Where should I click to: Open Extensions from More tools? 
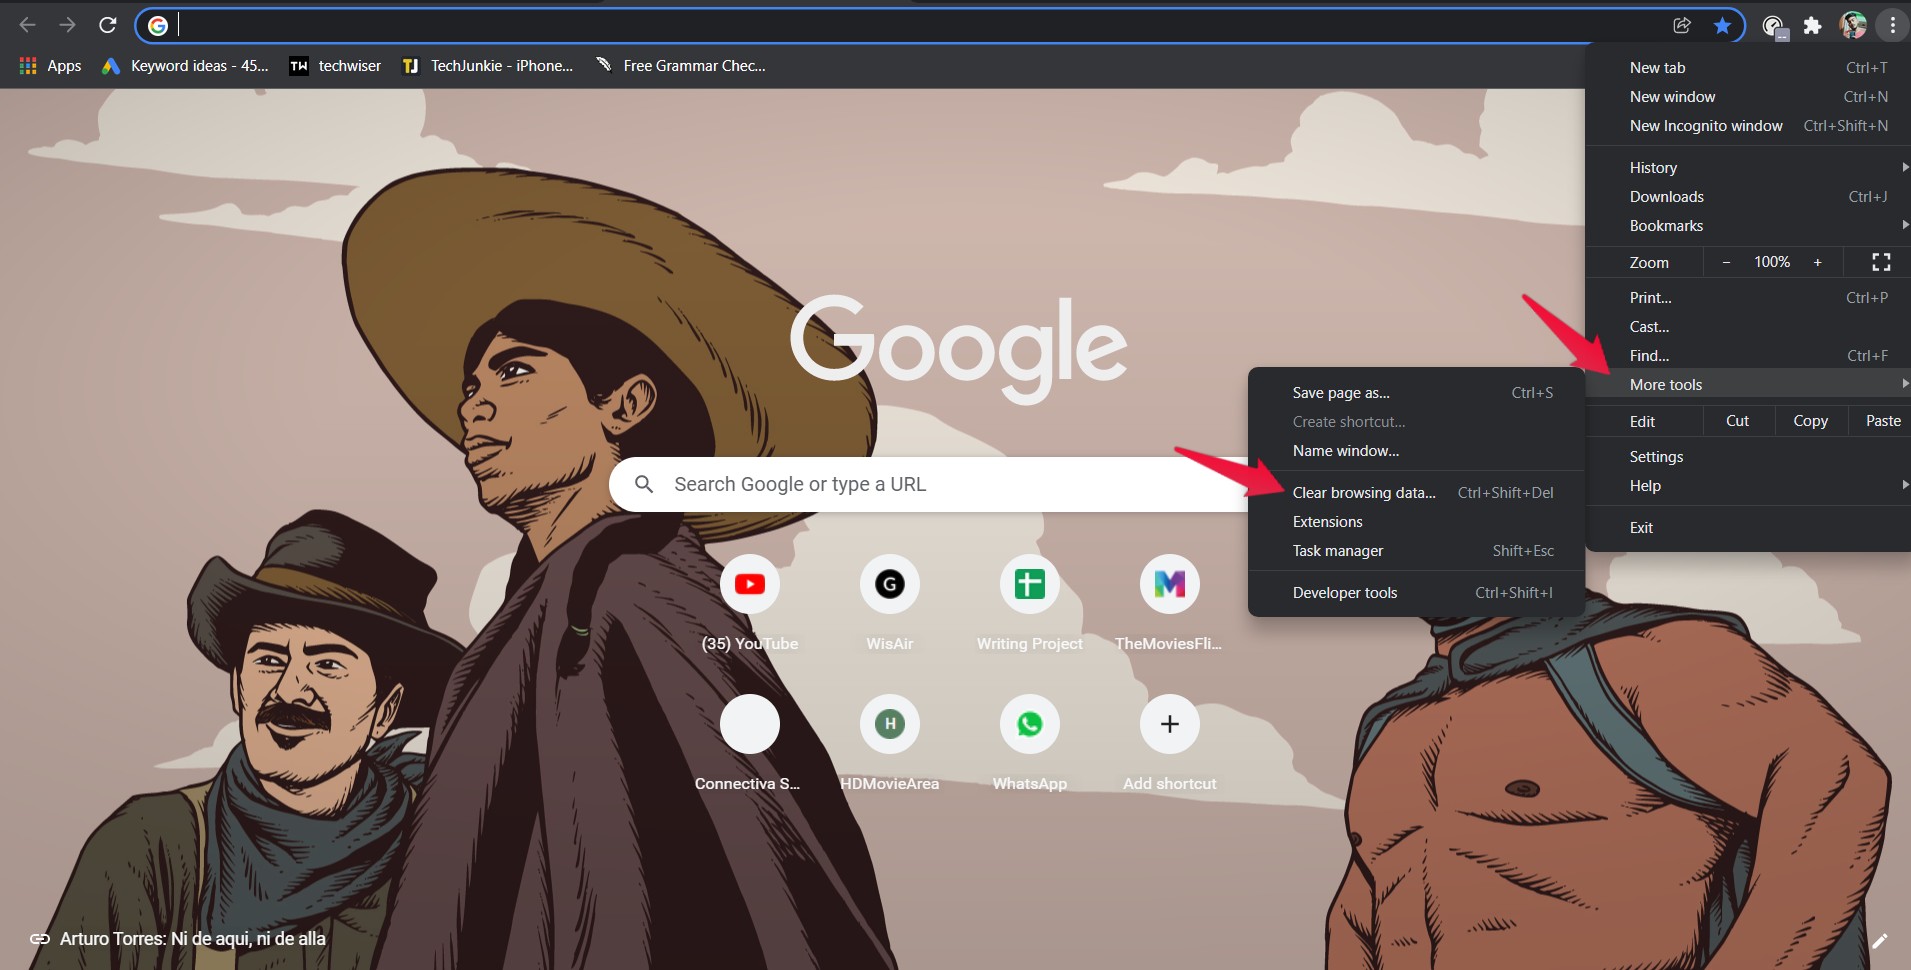[1416, 522]
